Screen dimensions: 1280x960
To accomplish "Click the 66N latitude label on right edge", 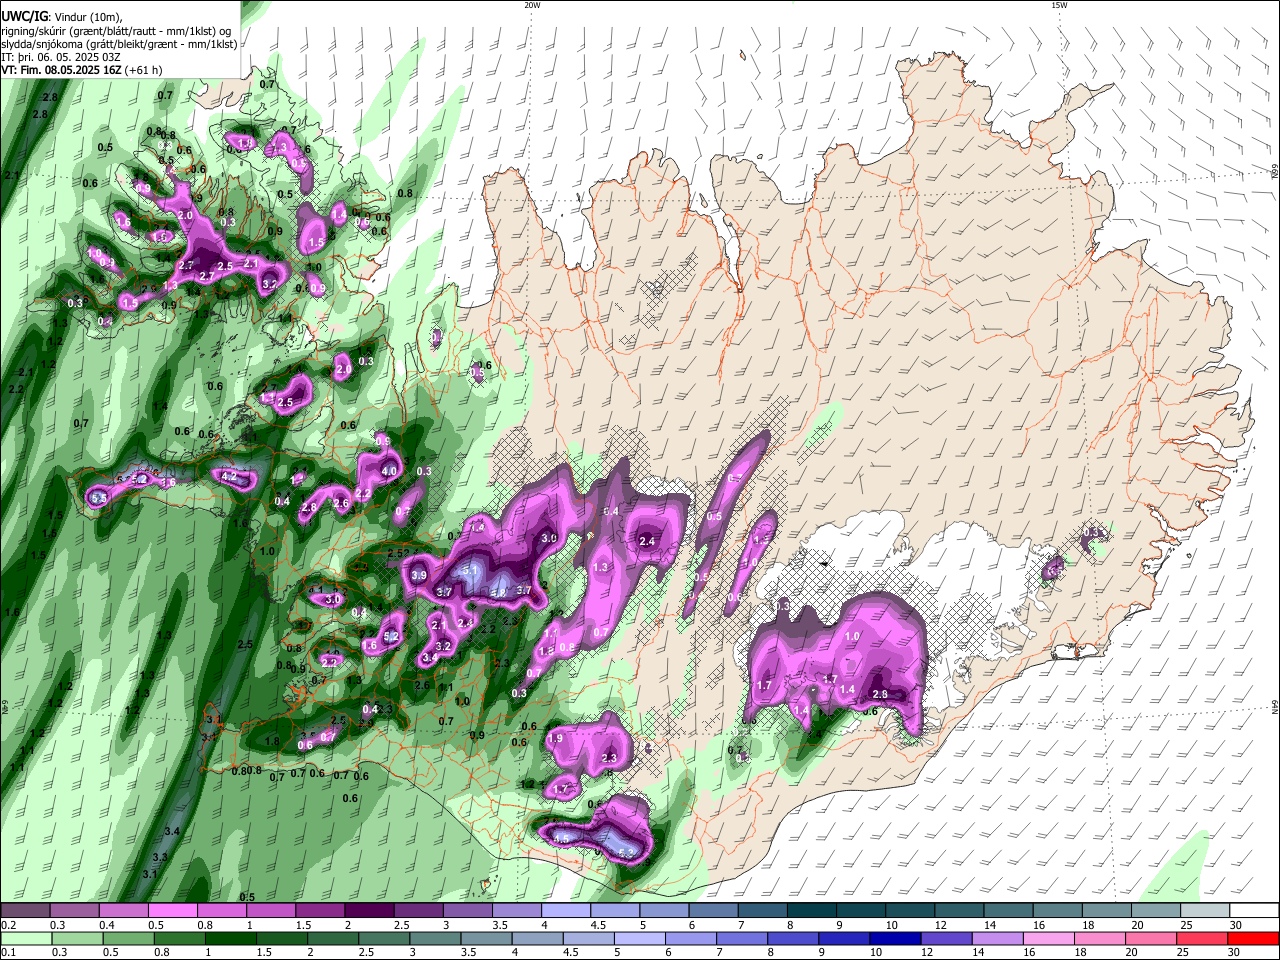I will coord(1275,171).
